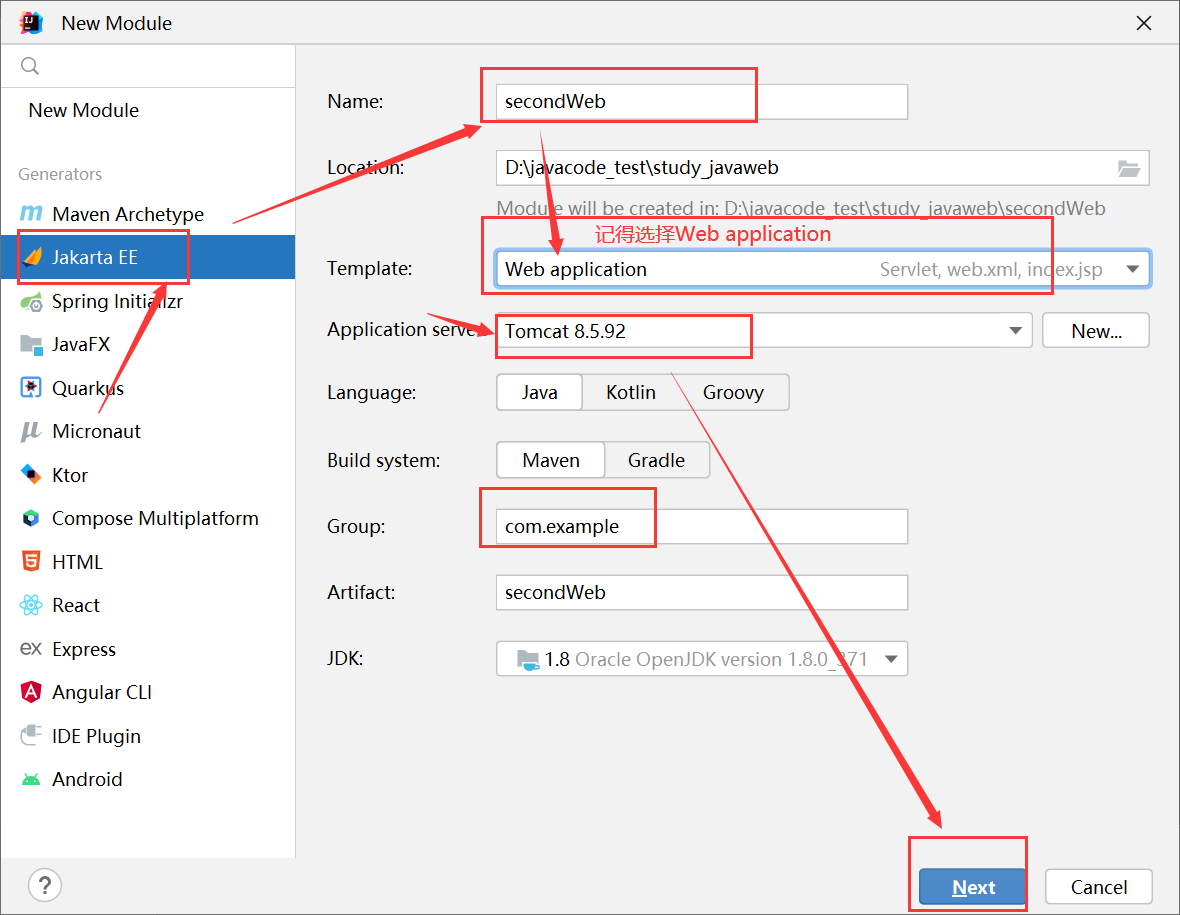Open the Location browse folder icon
The width and height of the screenshot is (1180, 915).
point(1128,169)
